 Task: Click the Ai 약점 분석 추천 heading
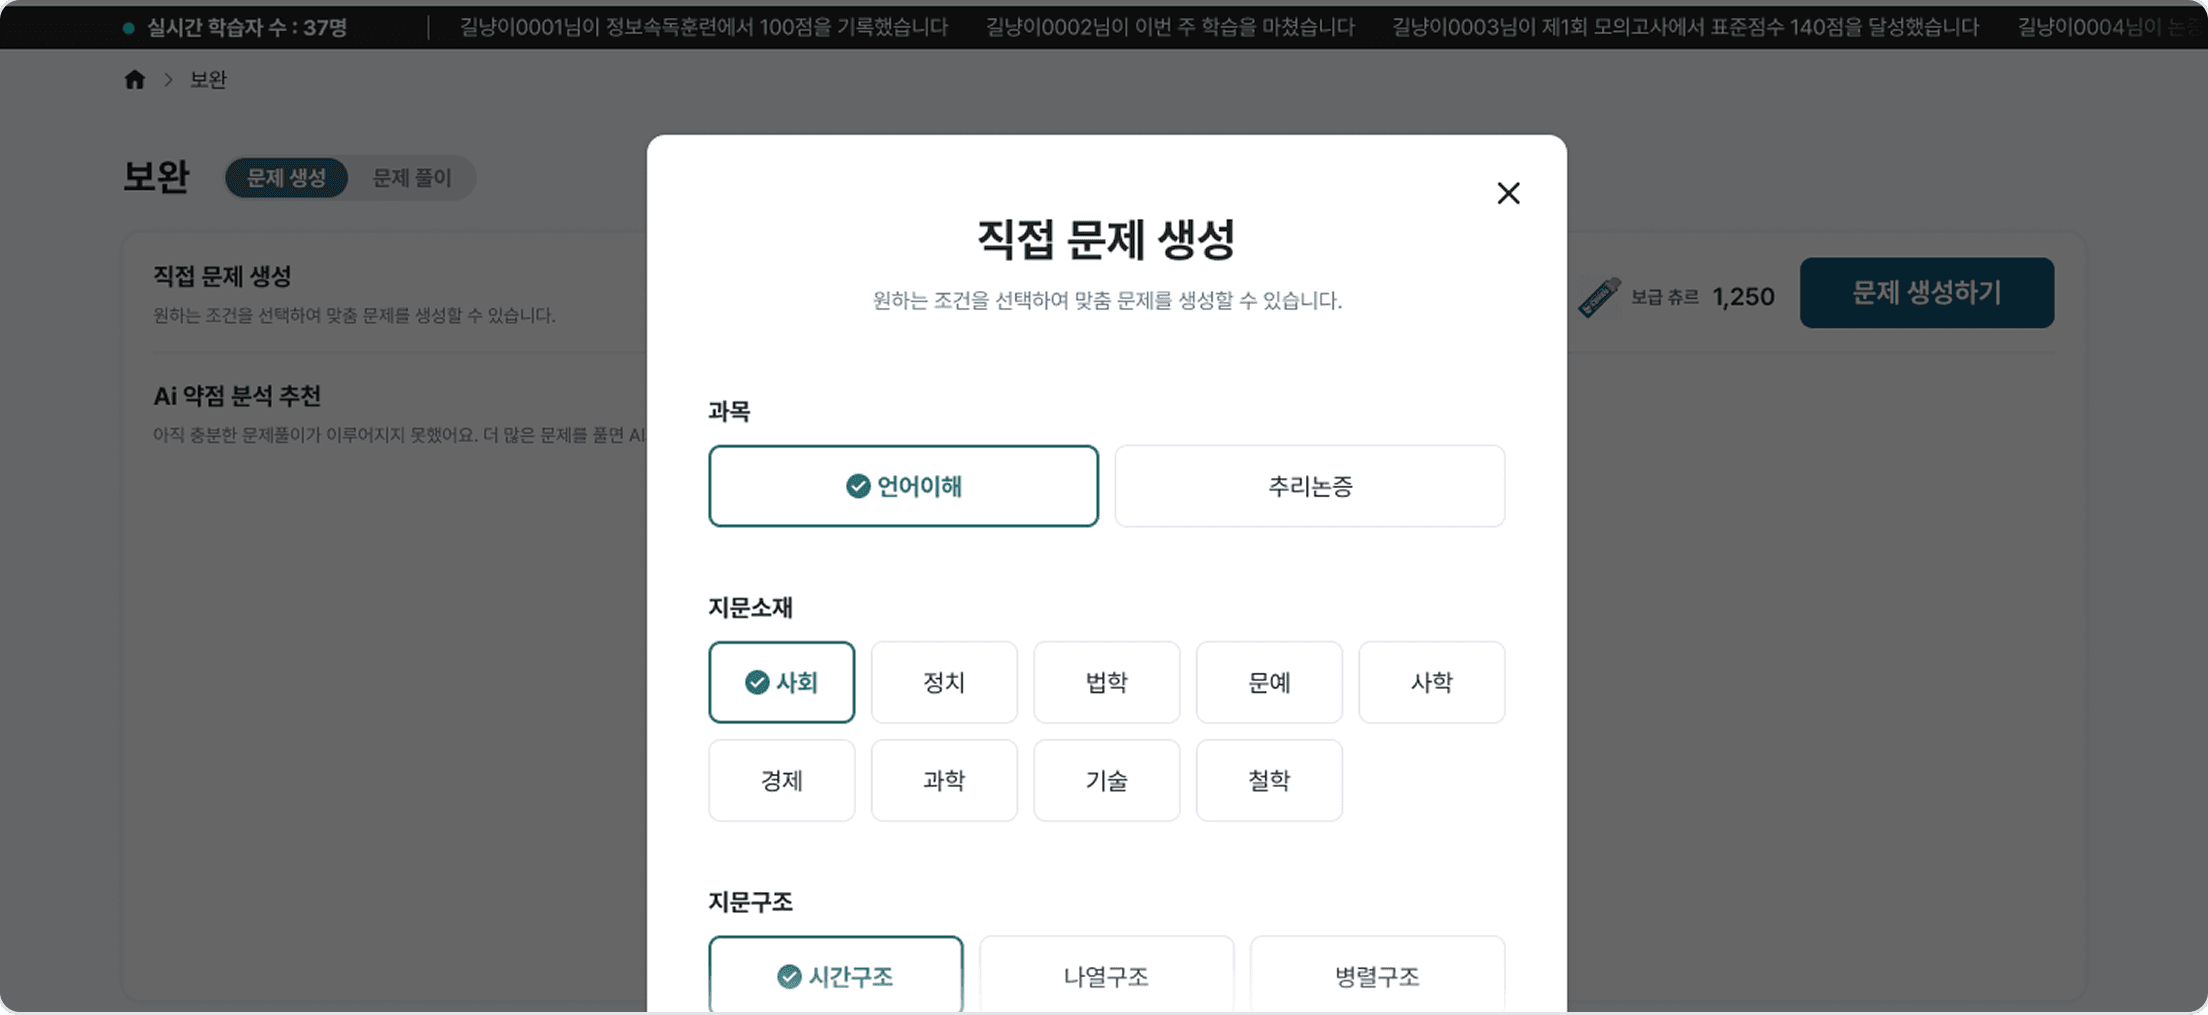pos(237,396)
